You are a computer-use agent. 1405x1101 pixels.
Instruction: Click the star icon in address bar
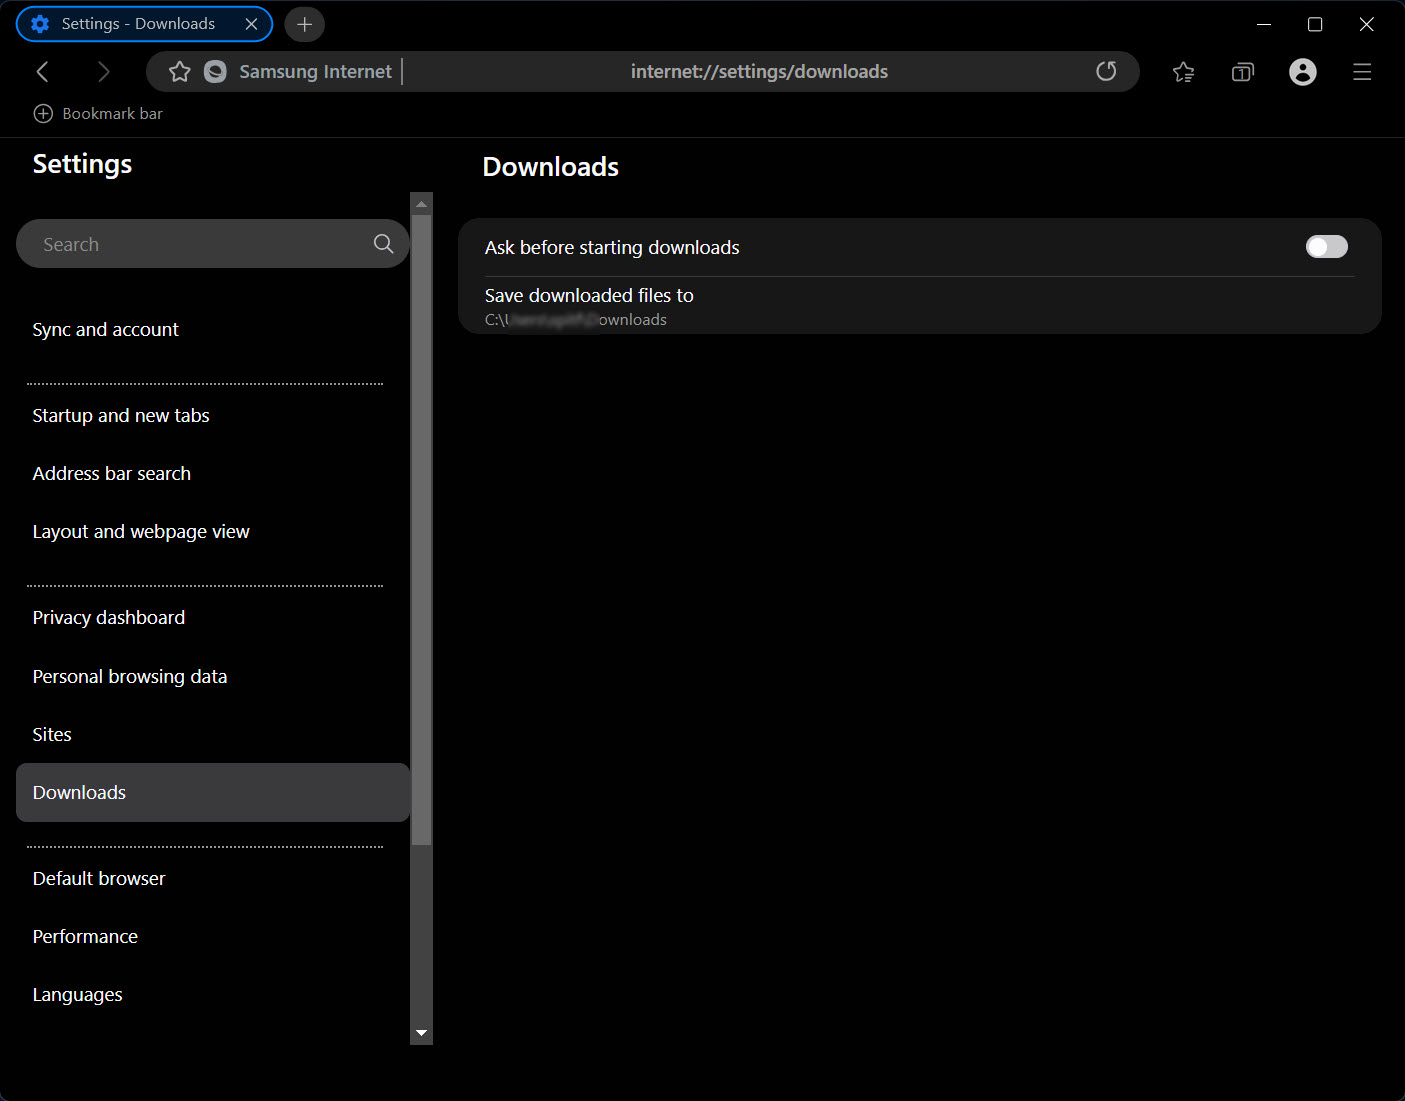[x=180, y=72]
